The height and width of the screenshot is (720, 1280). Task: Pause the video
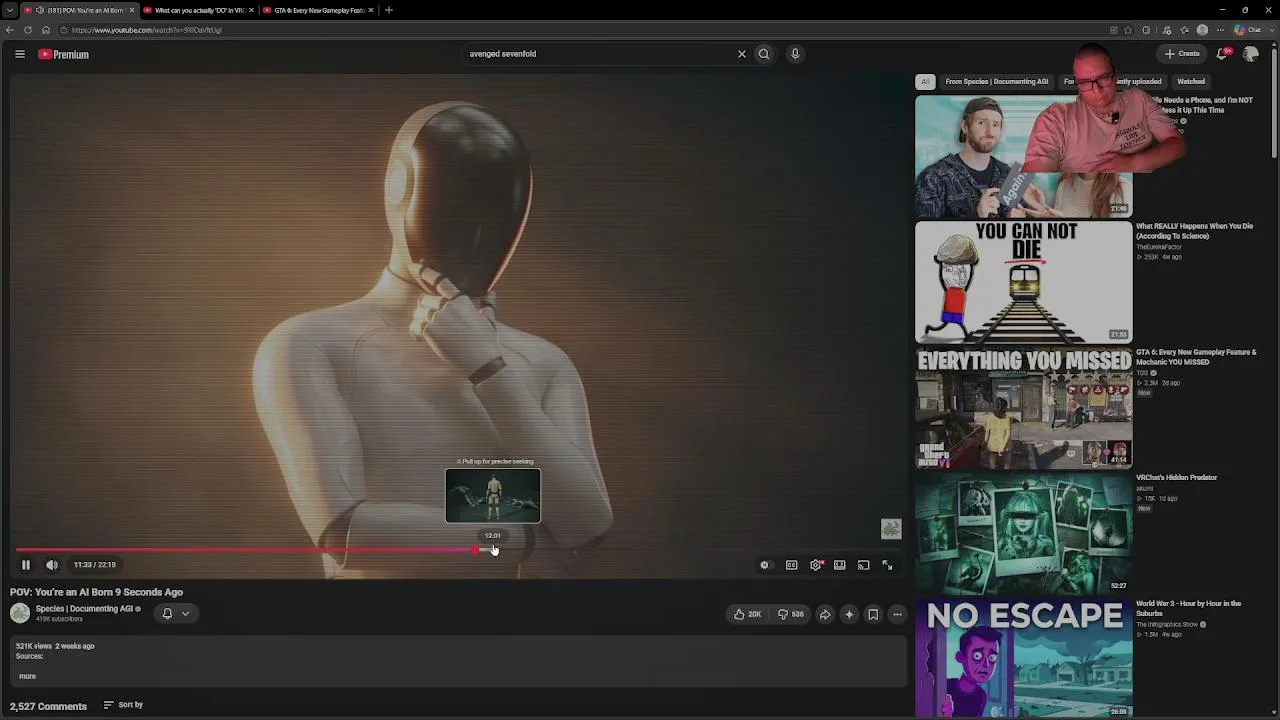(26, 565)
